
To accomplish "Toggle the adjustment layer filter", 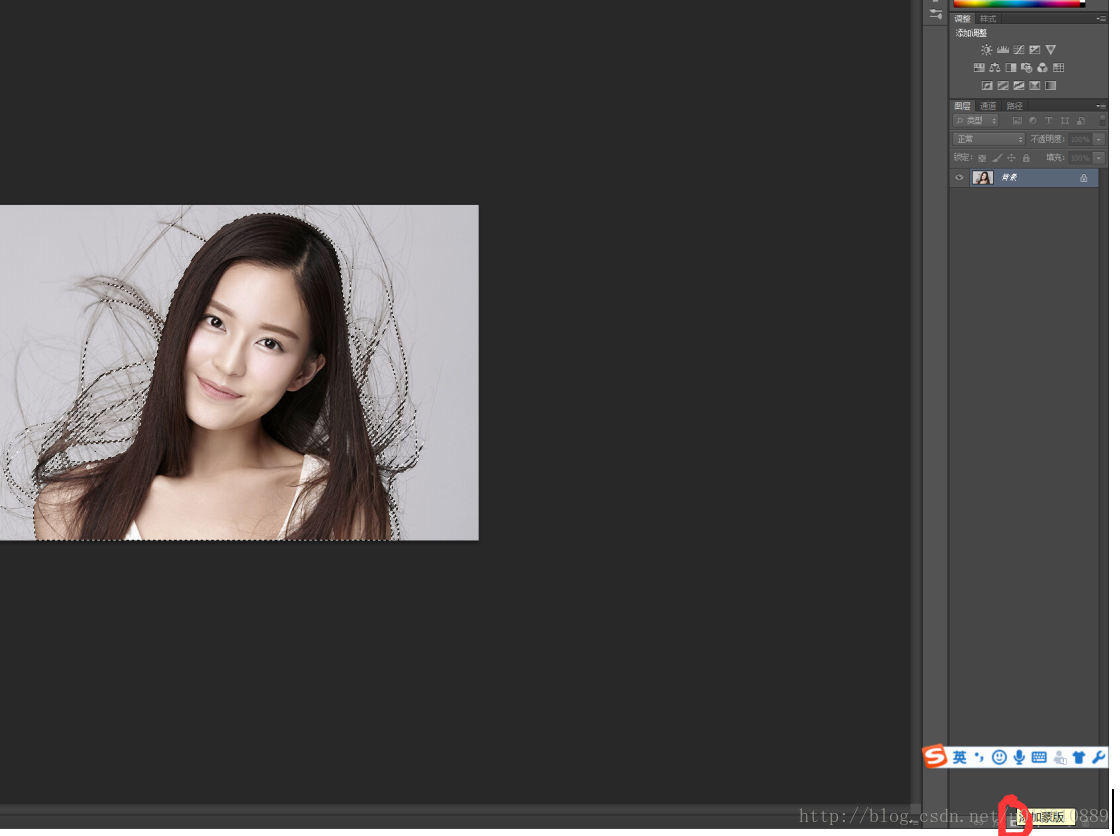I will point(1033,121).
